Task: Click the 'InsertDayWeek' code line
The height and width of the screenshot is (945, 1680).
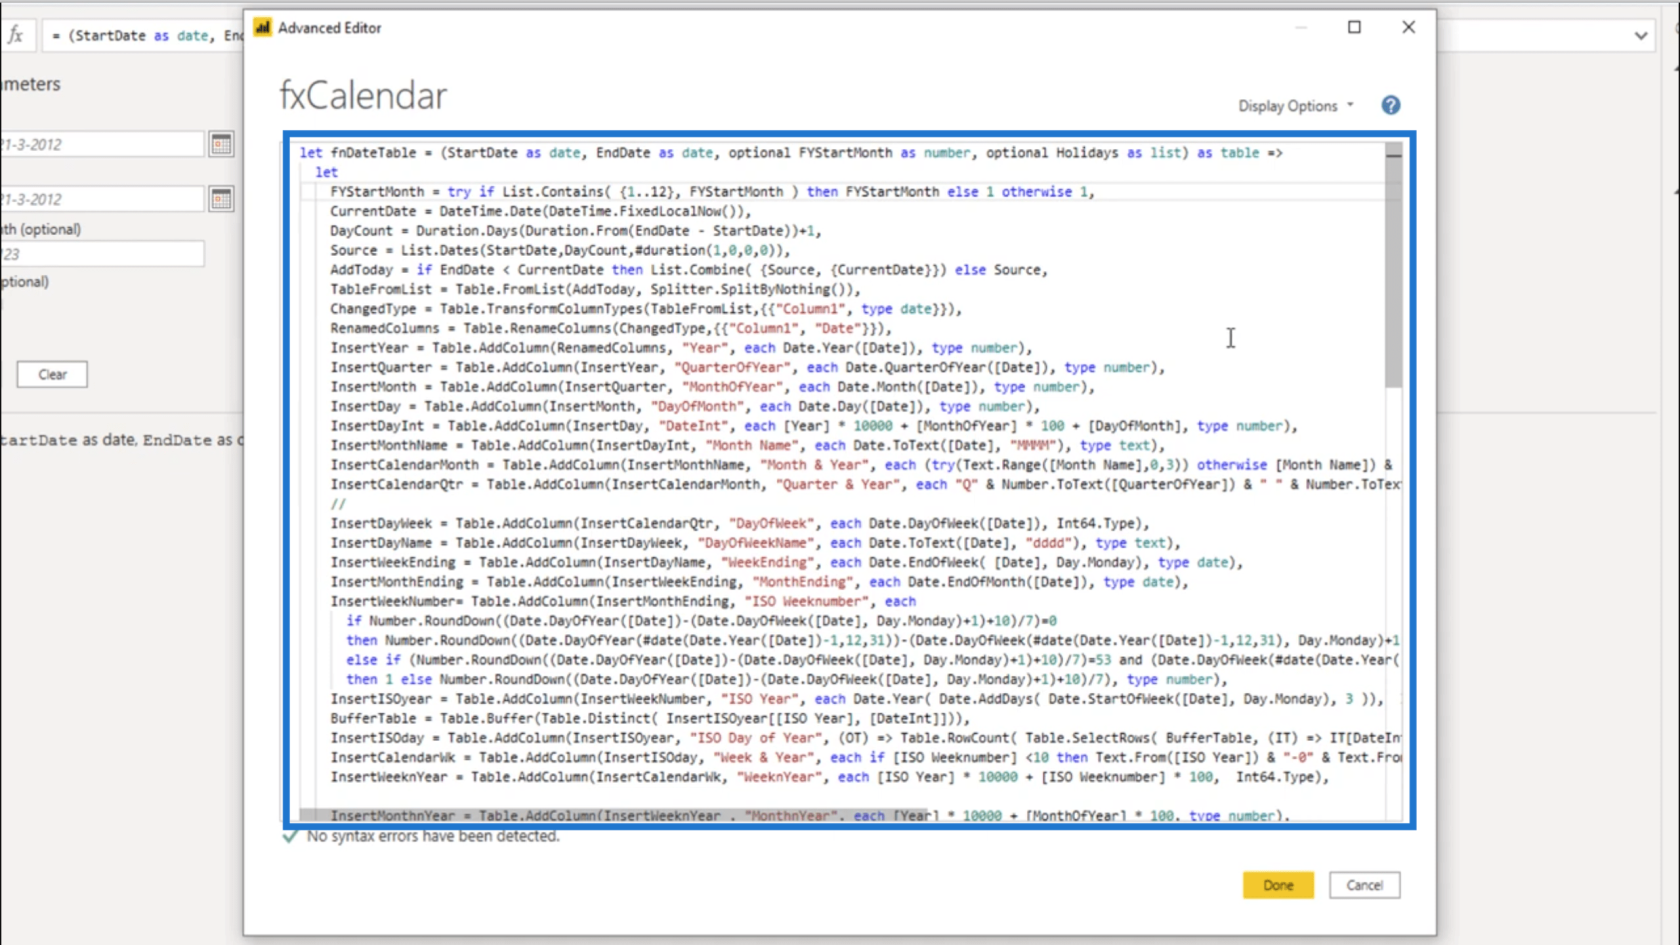Action: click(x=739, y=523)
